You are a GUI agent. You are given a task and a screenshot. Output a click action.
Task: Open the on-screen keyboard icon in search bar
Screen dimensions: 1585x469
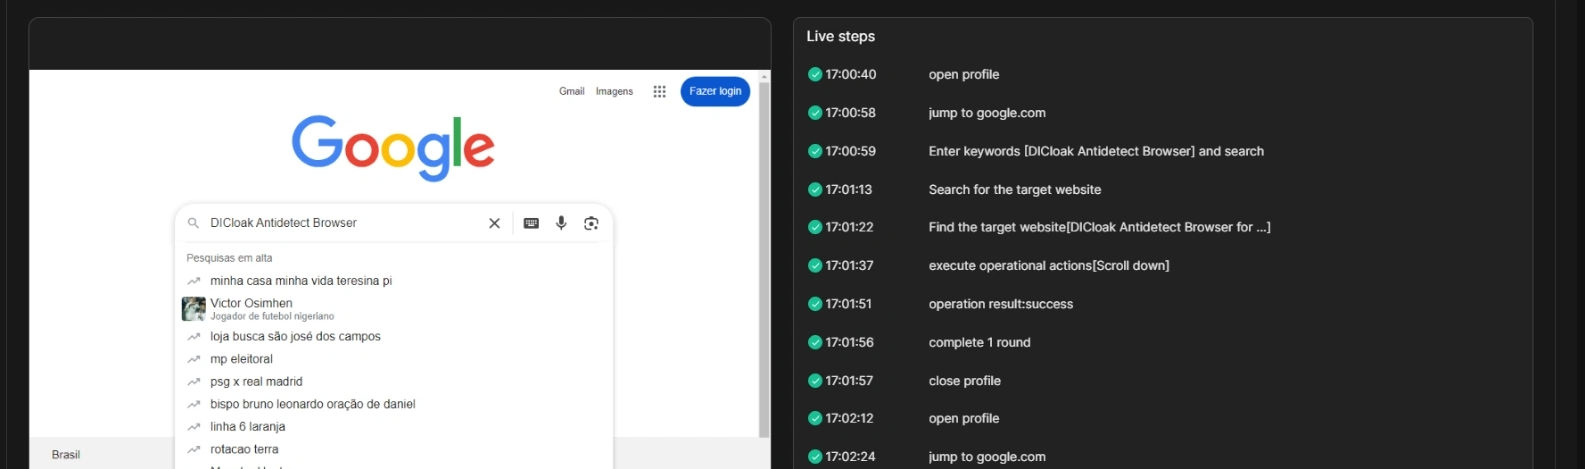pyautogui.click(x=531, y=223)
